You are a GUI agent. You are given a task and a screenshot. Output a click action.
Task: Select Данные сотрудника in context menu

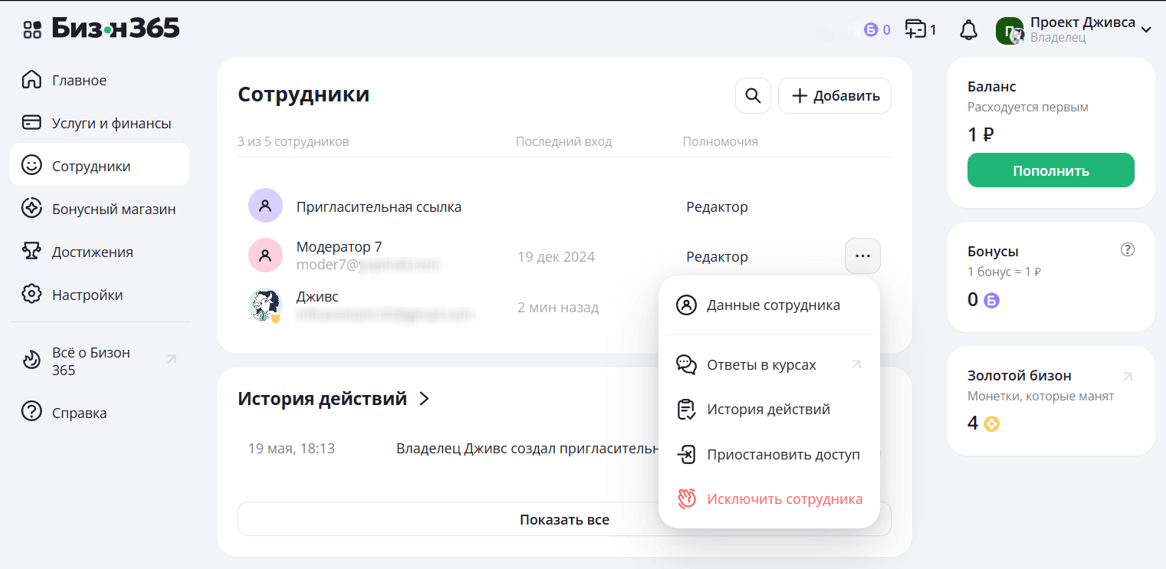click(772, 305)
